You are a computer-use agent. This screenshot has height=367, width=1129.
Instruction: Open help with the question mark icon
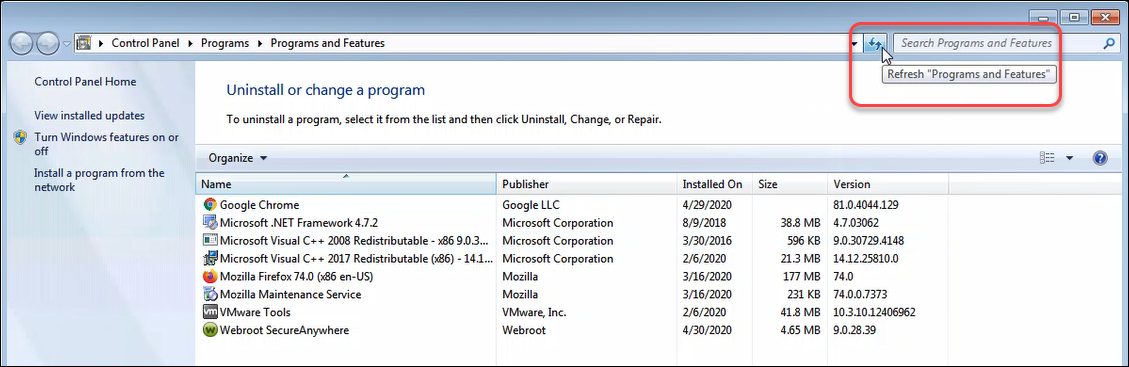click(1099, 158)
